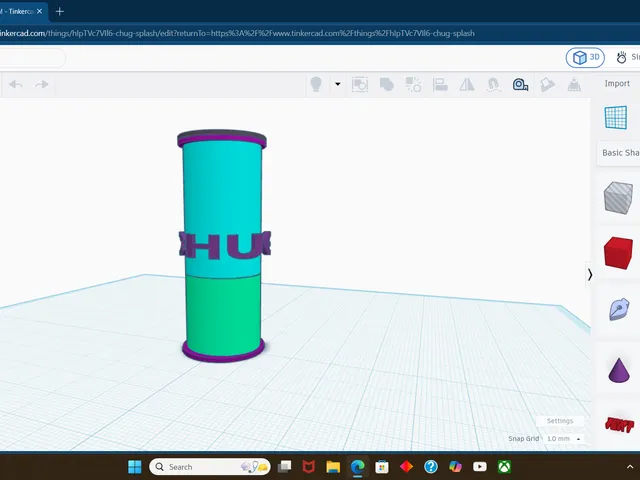Click the Ungroup shapes icon
The height and width of the screenshot is (480, 640).
(413, 84)
